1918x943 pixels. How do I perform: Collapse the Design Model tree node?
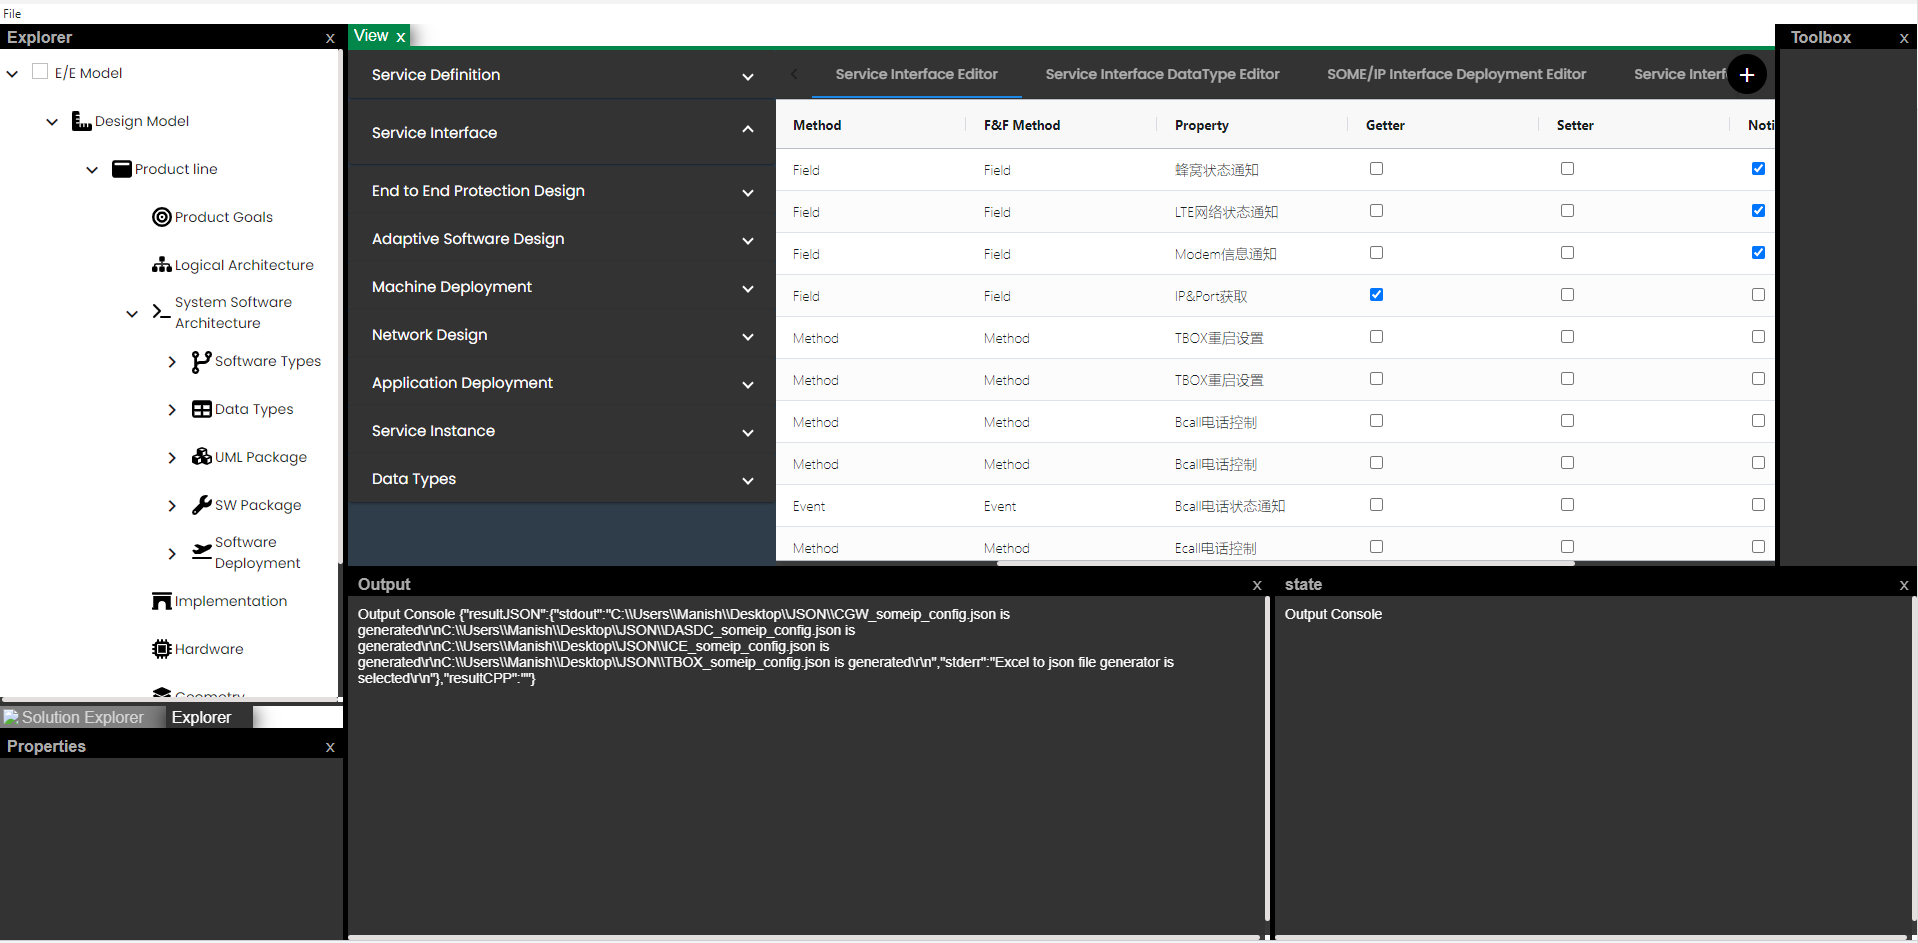[x=52, y=121]
